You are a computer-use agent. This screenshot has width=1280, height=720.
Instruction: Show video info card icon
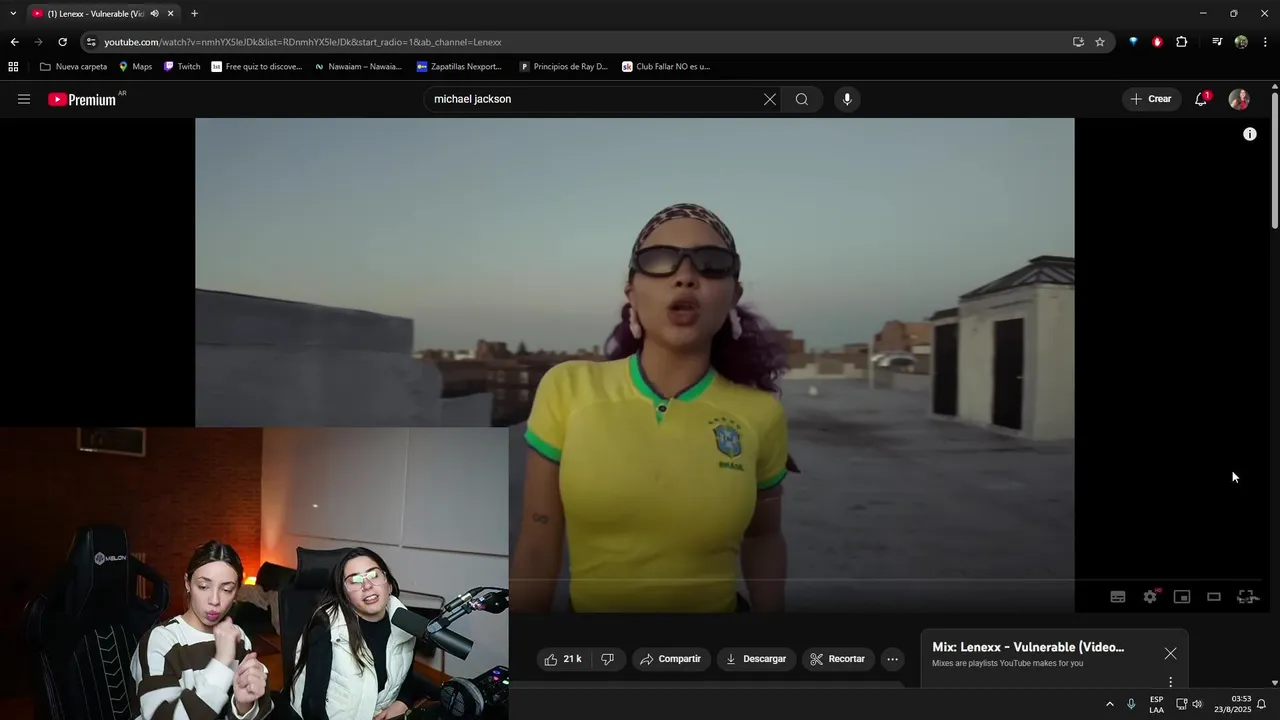pyautogui.click(x=1250, y=134)
